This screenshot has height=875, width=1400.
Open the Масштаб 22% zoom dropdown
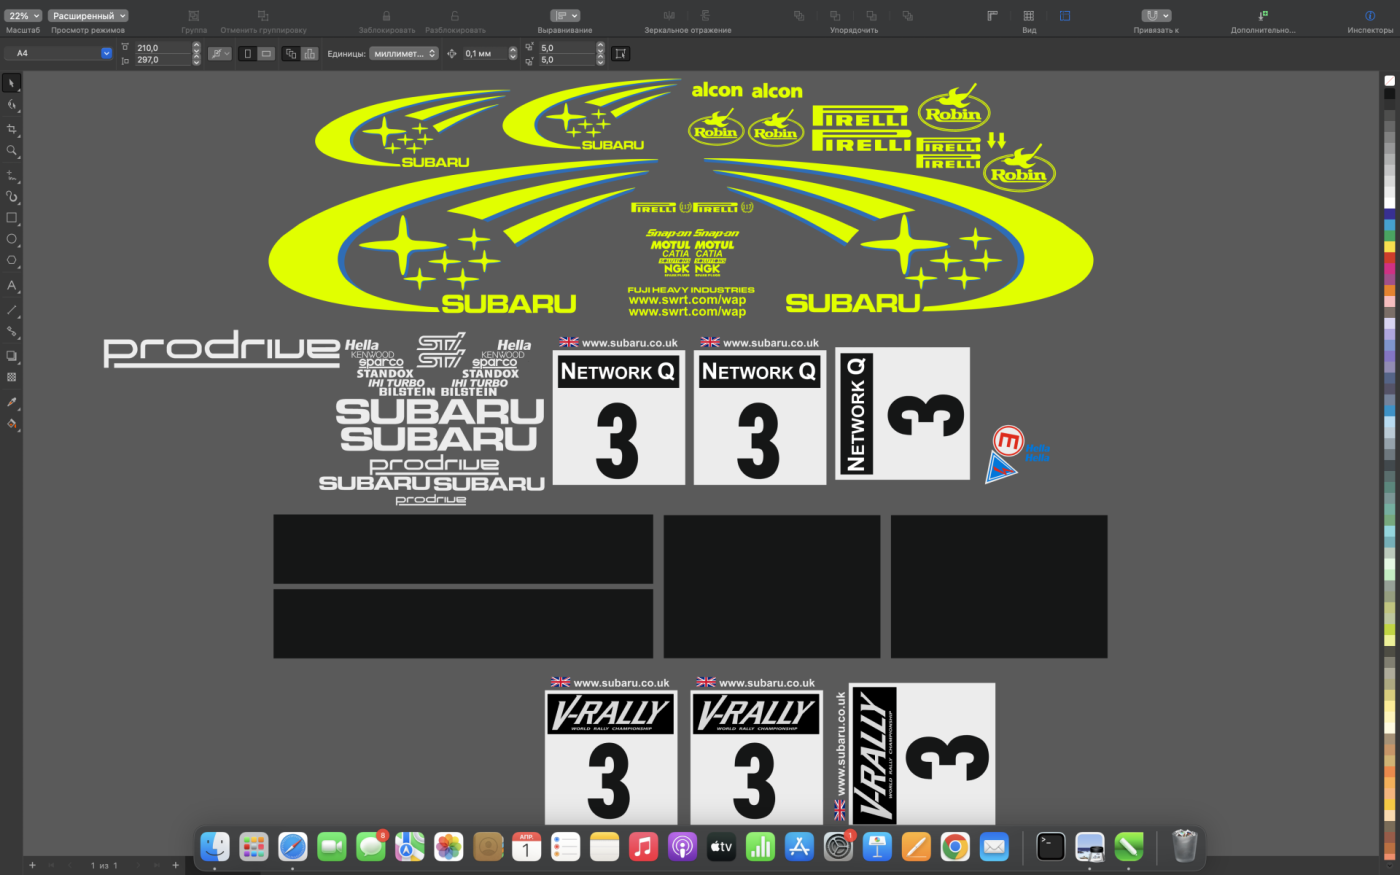[x=23, y=16]
